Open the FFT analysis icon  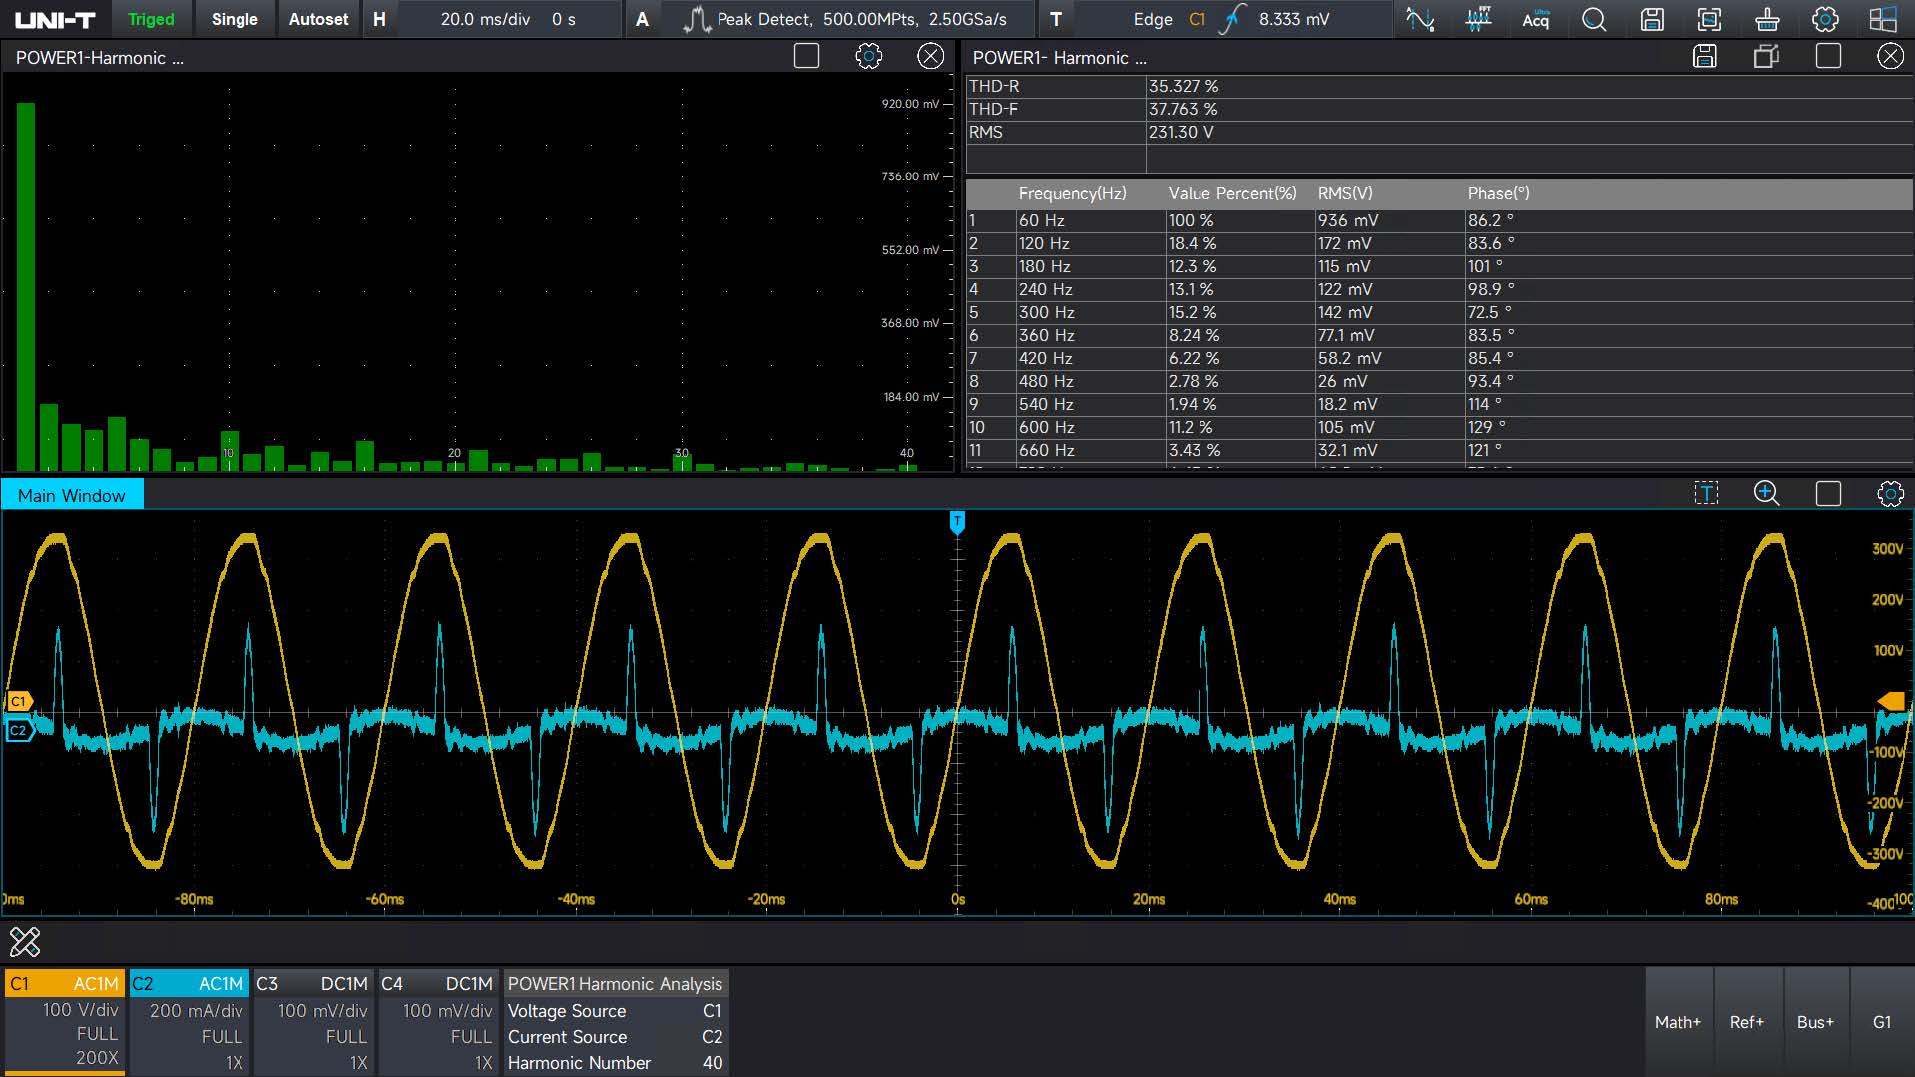1478,19
